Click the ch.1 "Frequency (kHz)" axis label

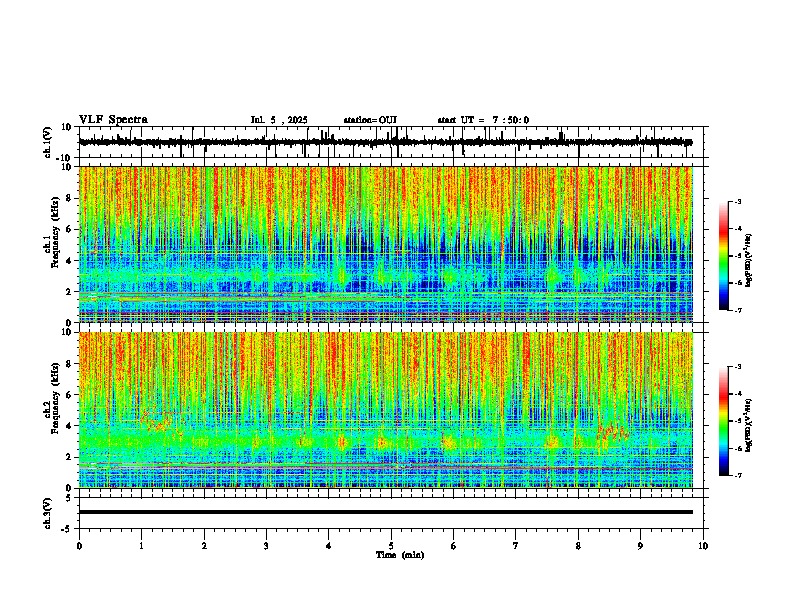[x=55, y=232]
